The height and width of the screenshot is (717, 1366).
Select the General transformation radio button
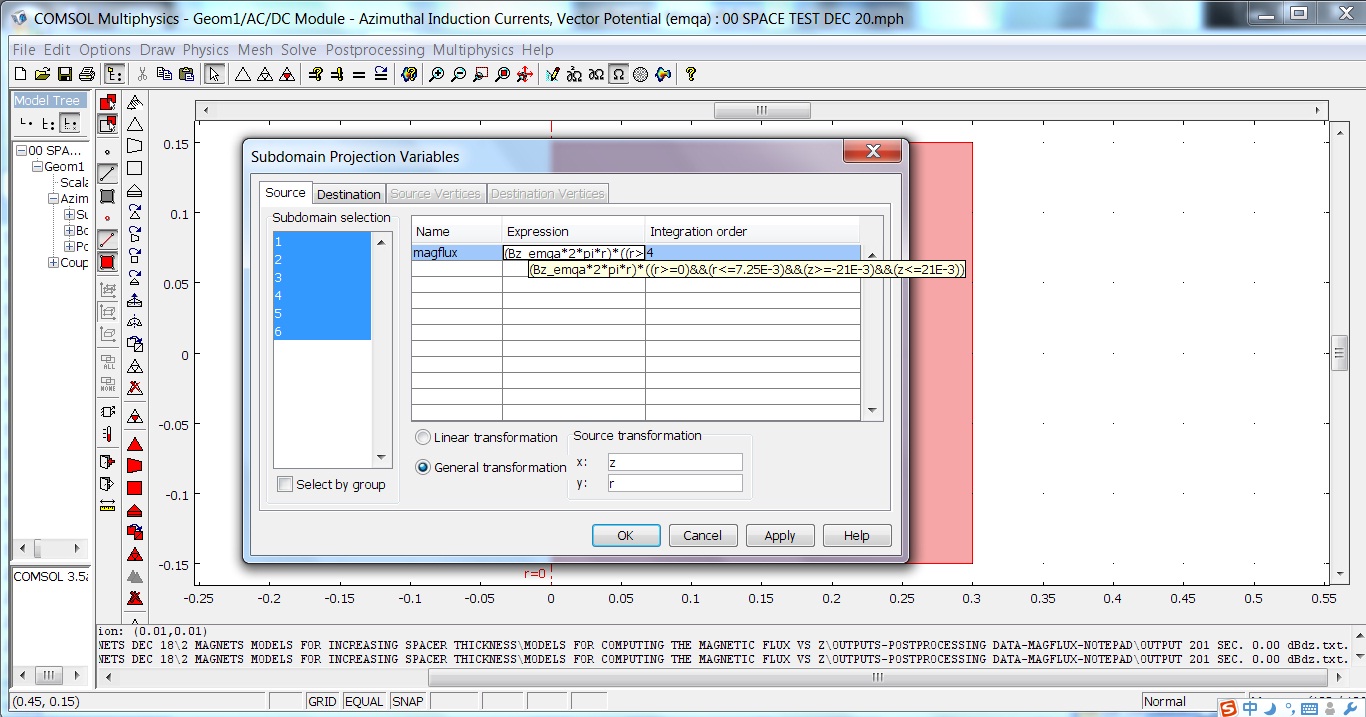[x=423, y=467]
